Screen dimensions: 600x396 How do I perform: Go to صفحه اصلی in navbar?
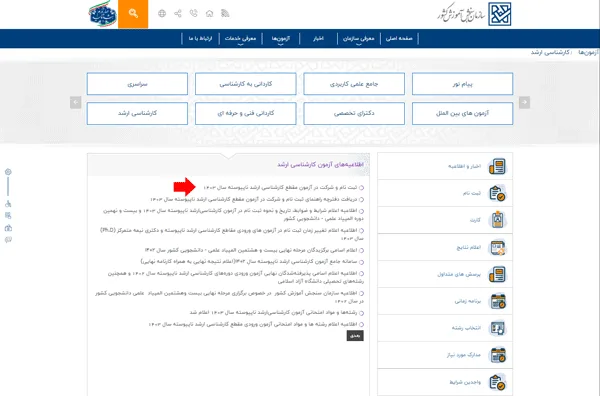399,39
